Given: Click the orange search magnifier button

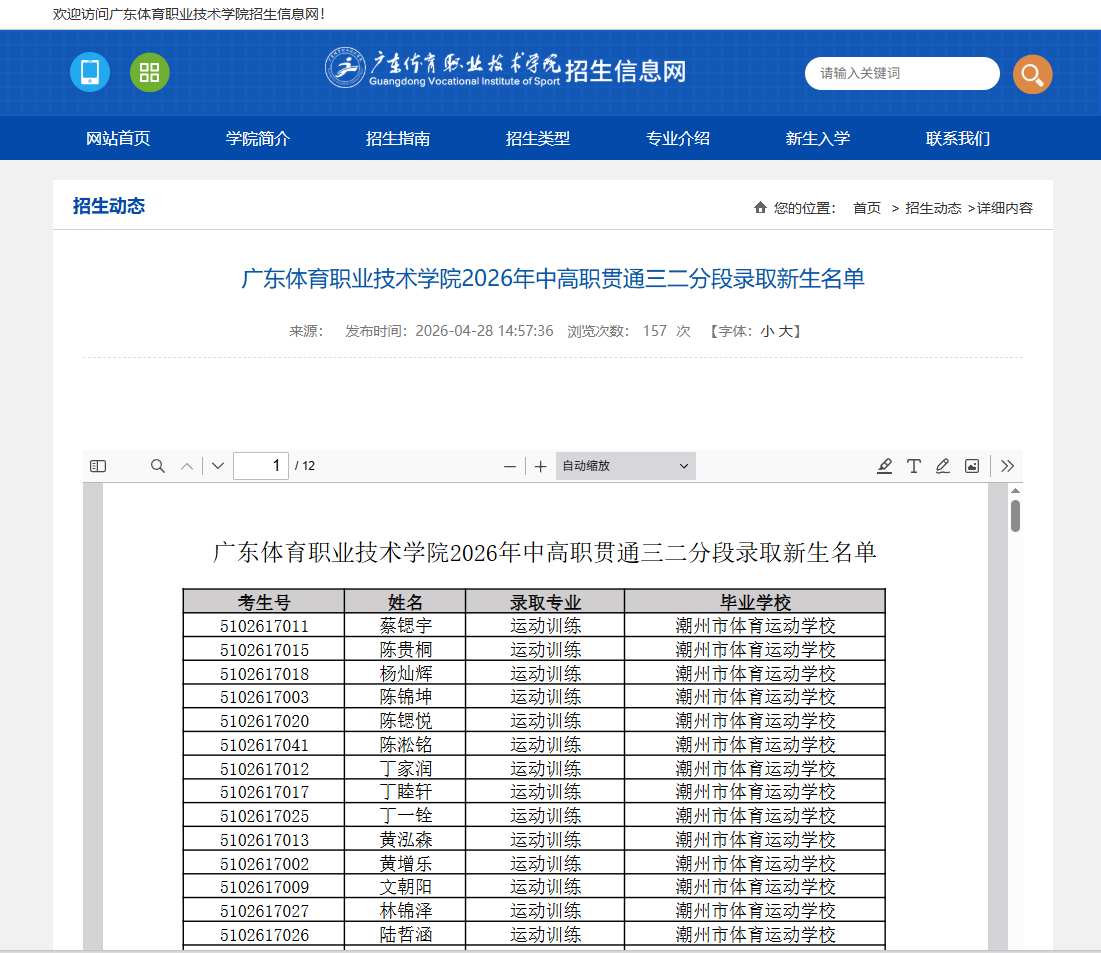Looking at the screenshot, I should (x=1032, y=74).
